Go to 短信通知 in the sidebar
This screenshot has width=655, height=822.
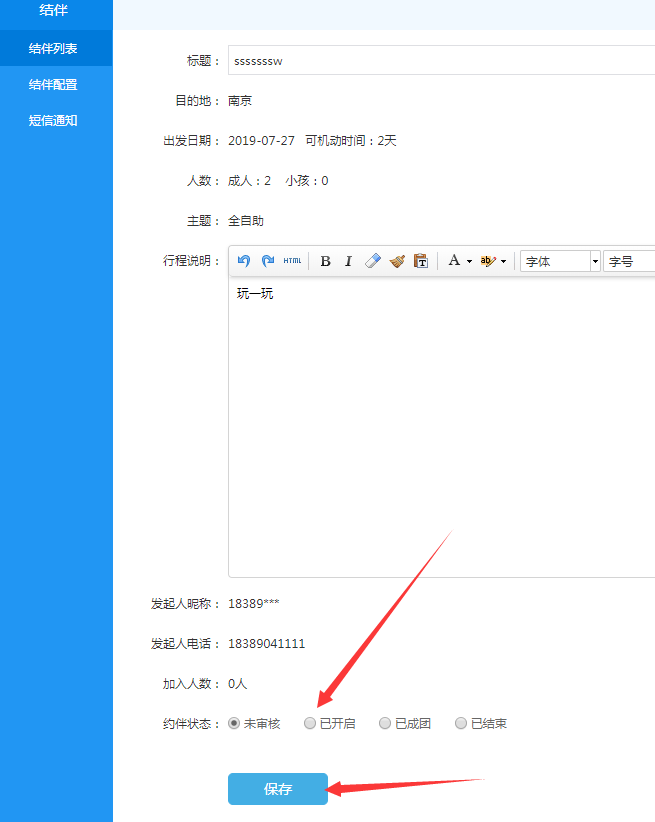(x=53, y=121)
